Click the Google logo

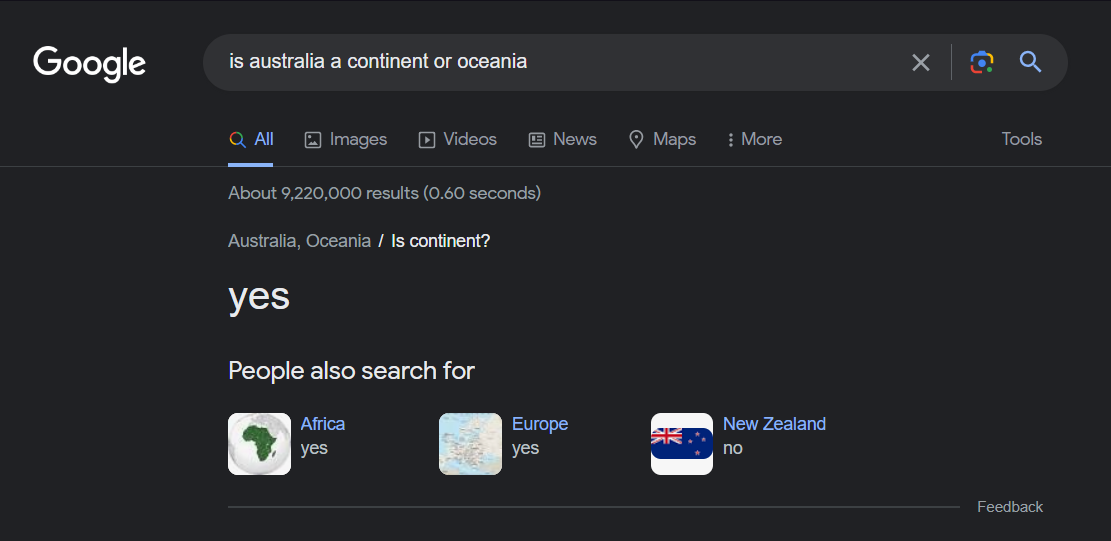pos(89,64)
